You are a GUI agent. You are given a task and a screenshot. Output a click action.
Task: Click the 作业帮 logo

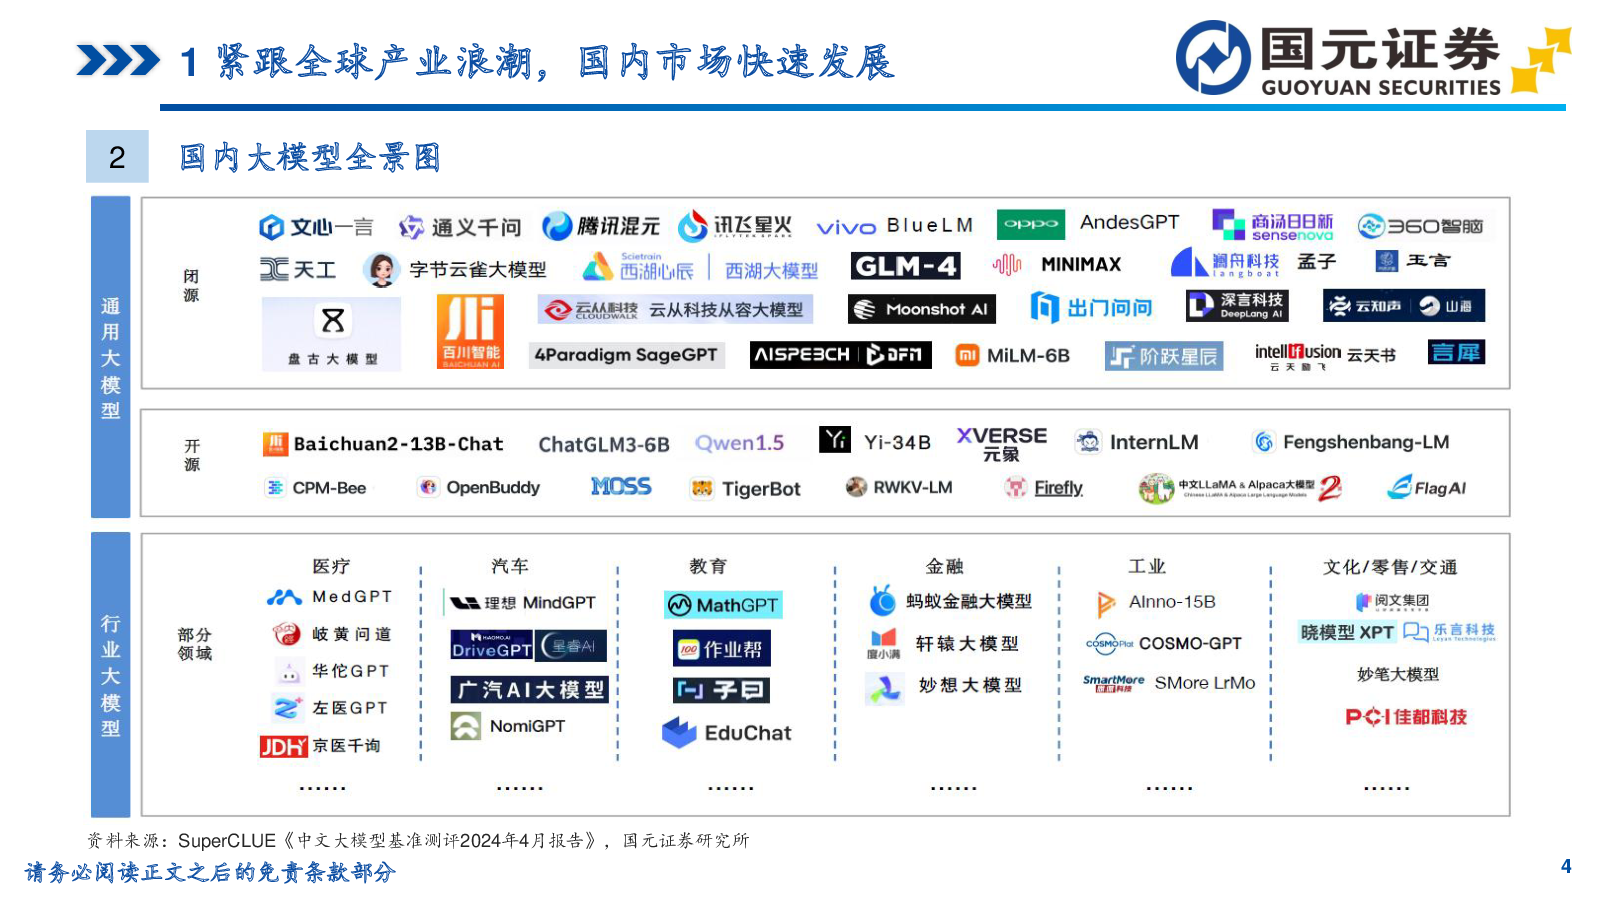click(722, 649)
